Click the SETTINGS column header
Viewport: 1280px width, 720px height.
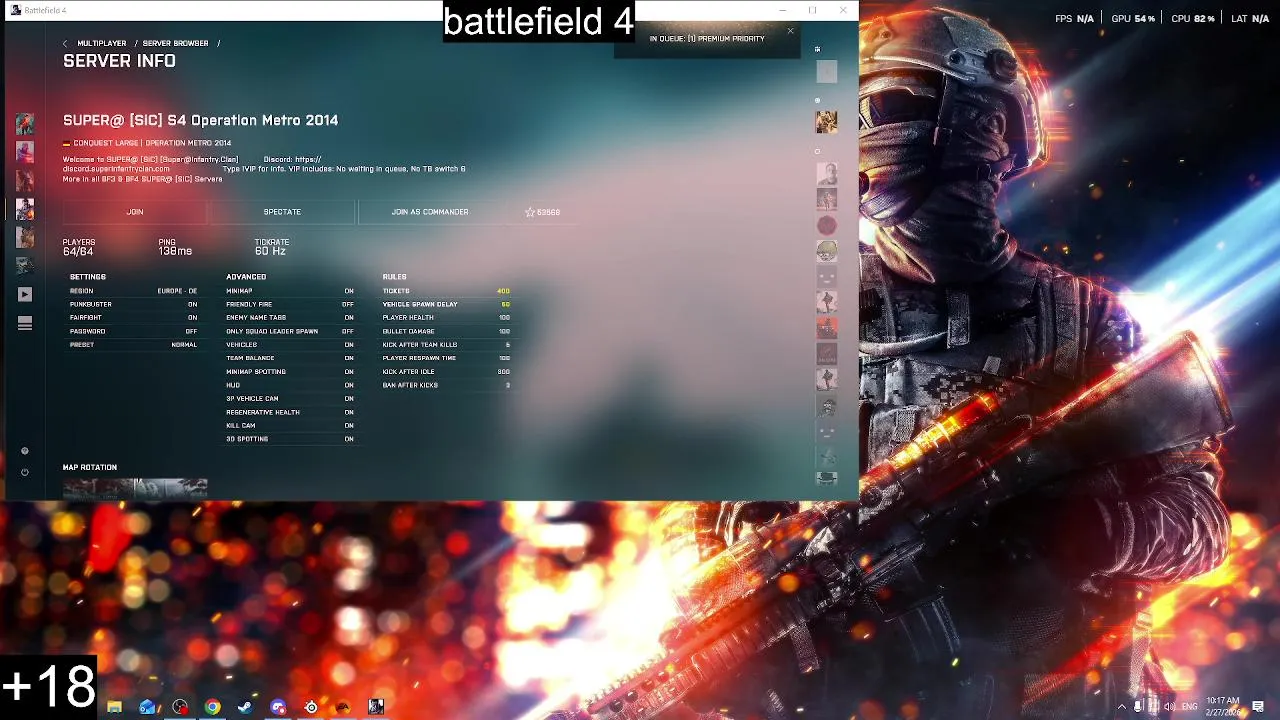click(x=88, y=277)
